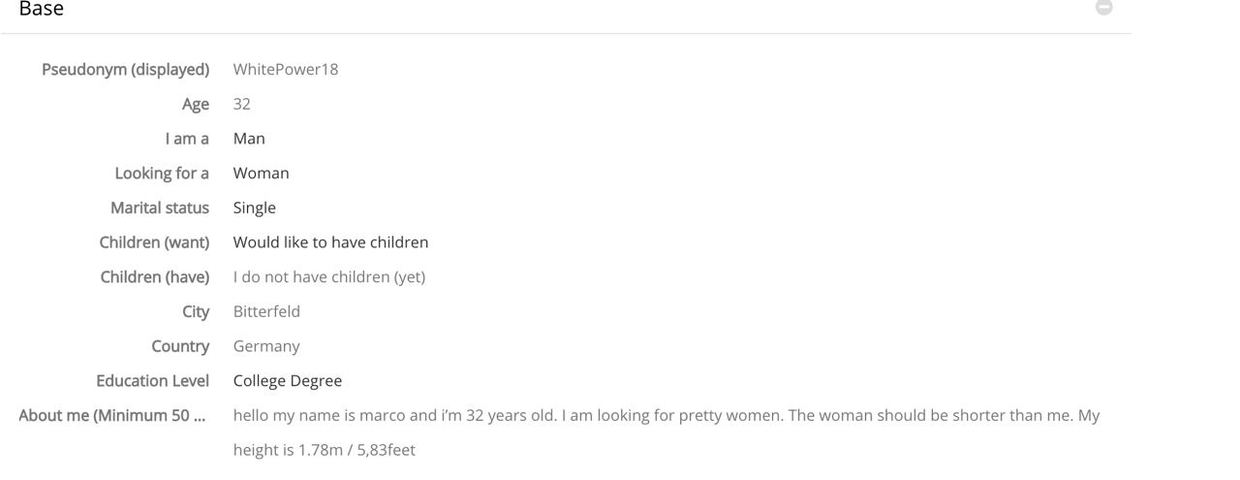Click the 'Children (want)' label
Screen dimensions: 1240x480
(x=154, y=242)
